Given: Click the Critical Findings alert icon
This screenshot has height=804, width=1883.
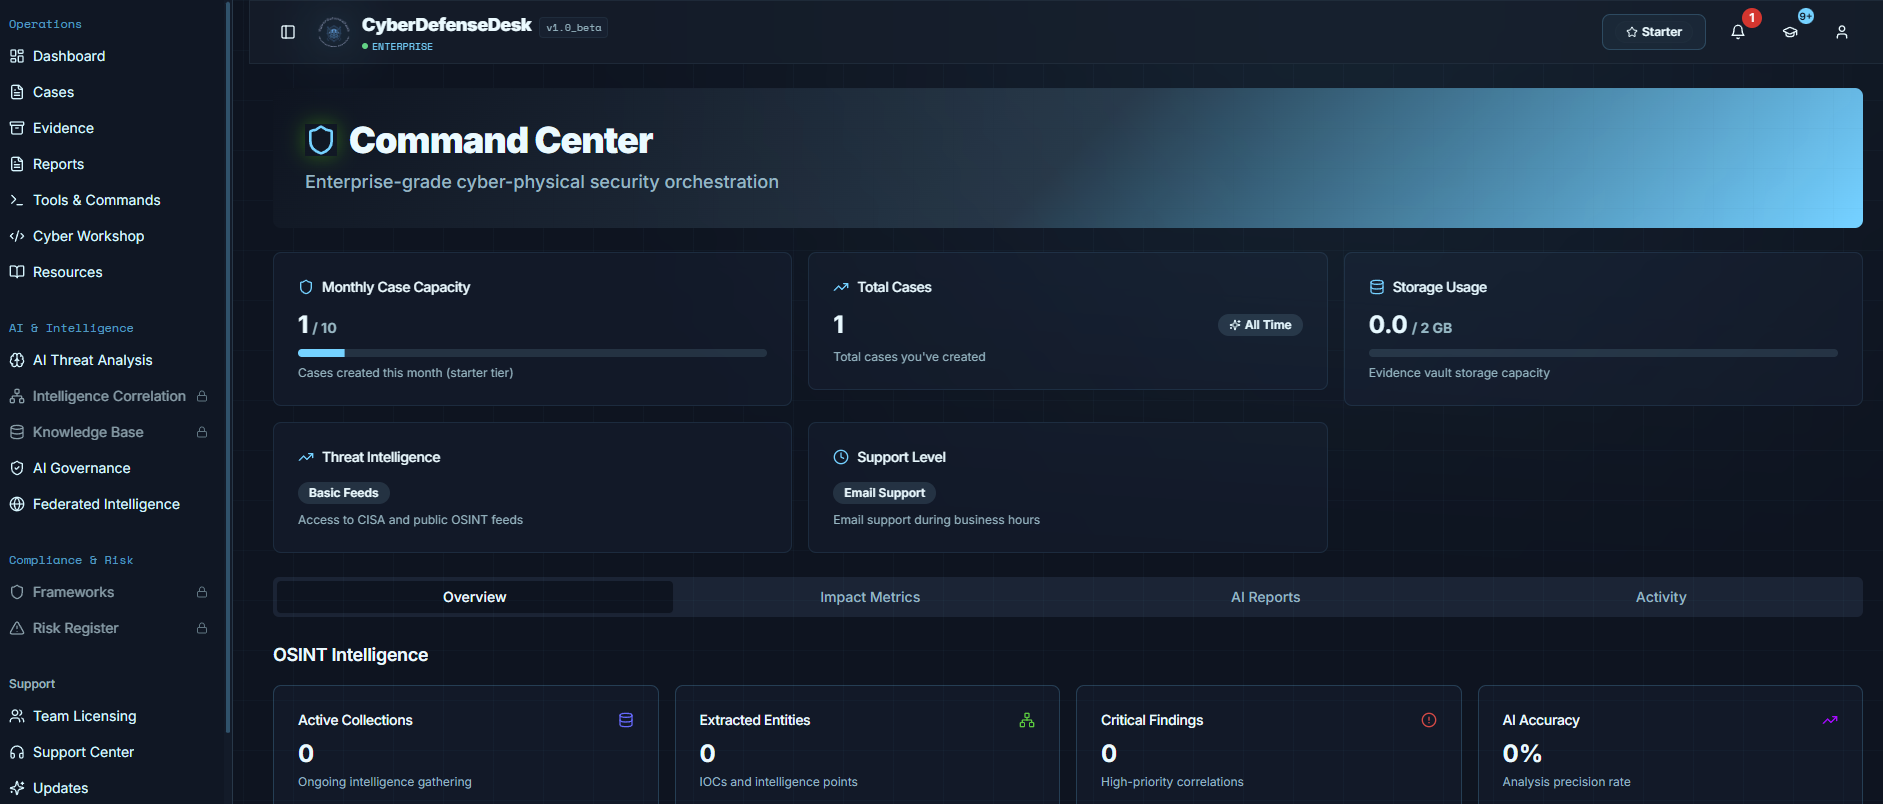Looking at the screenshot, I should tap(1429, 720).
